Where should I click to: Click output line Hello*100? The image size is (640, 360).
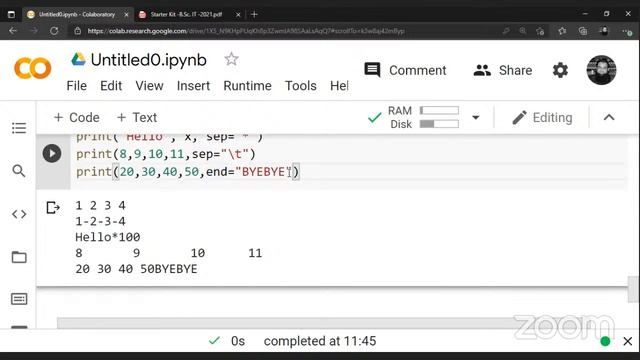[x=108, y=237]
